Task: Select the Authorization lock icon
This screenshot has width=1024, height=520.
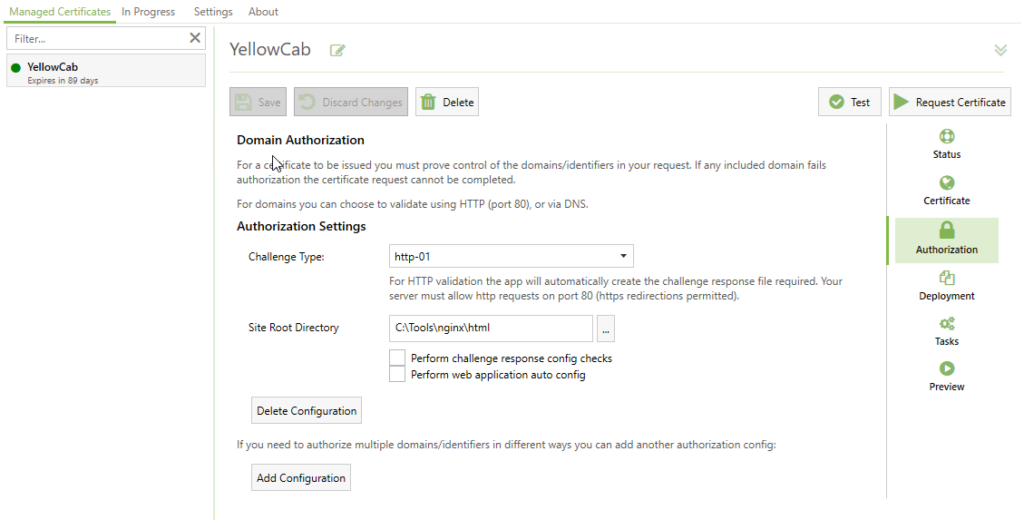Action: tap(946, 230)
